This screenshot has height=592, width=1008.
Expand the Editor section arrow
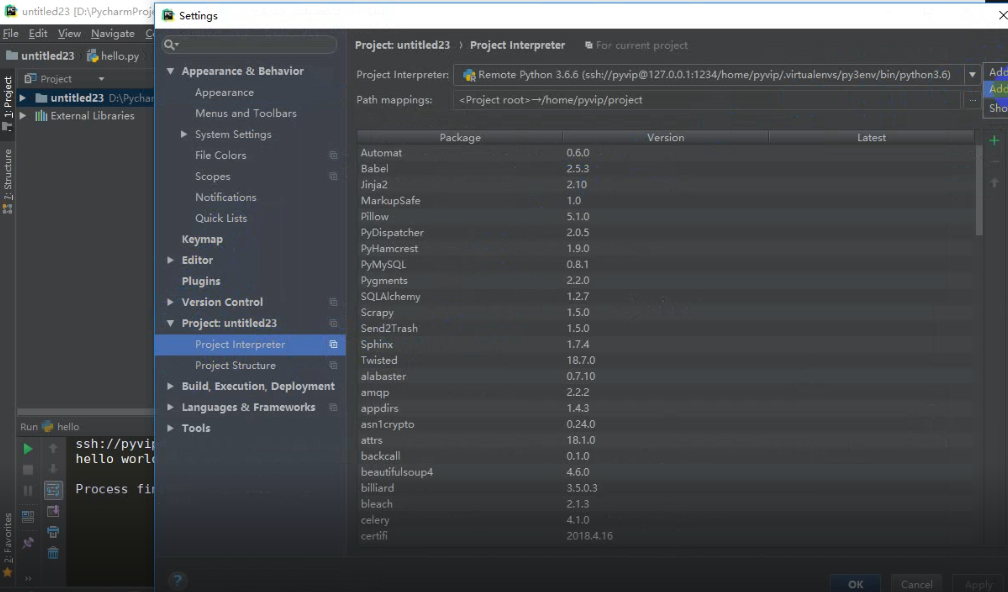point(170,260)
